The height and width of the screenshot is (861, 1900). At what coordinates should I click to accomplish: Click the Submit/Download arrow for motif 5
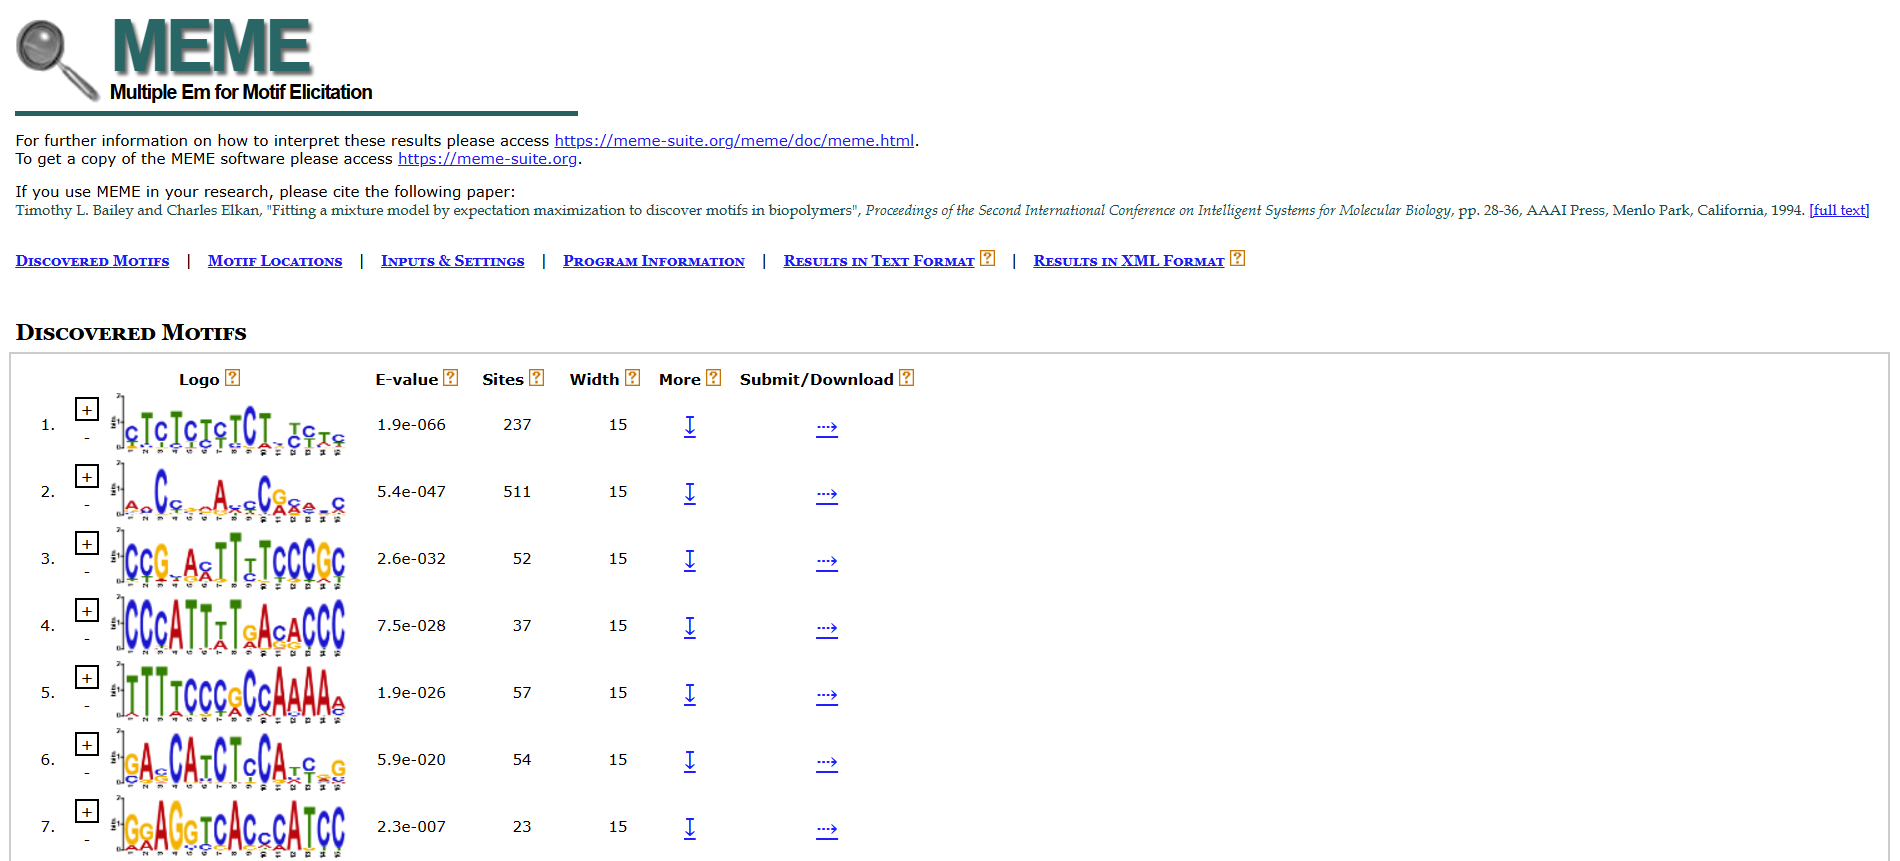click(827, 695)
